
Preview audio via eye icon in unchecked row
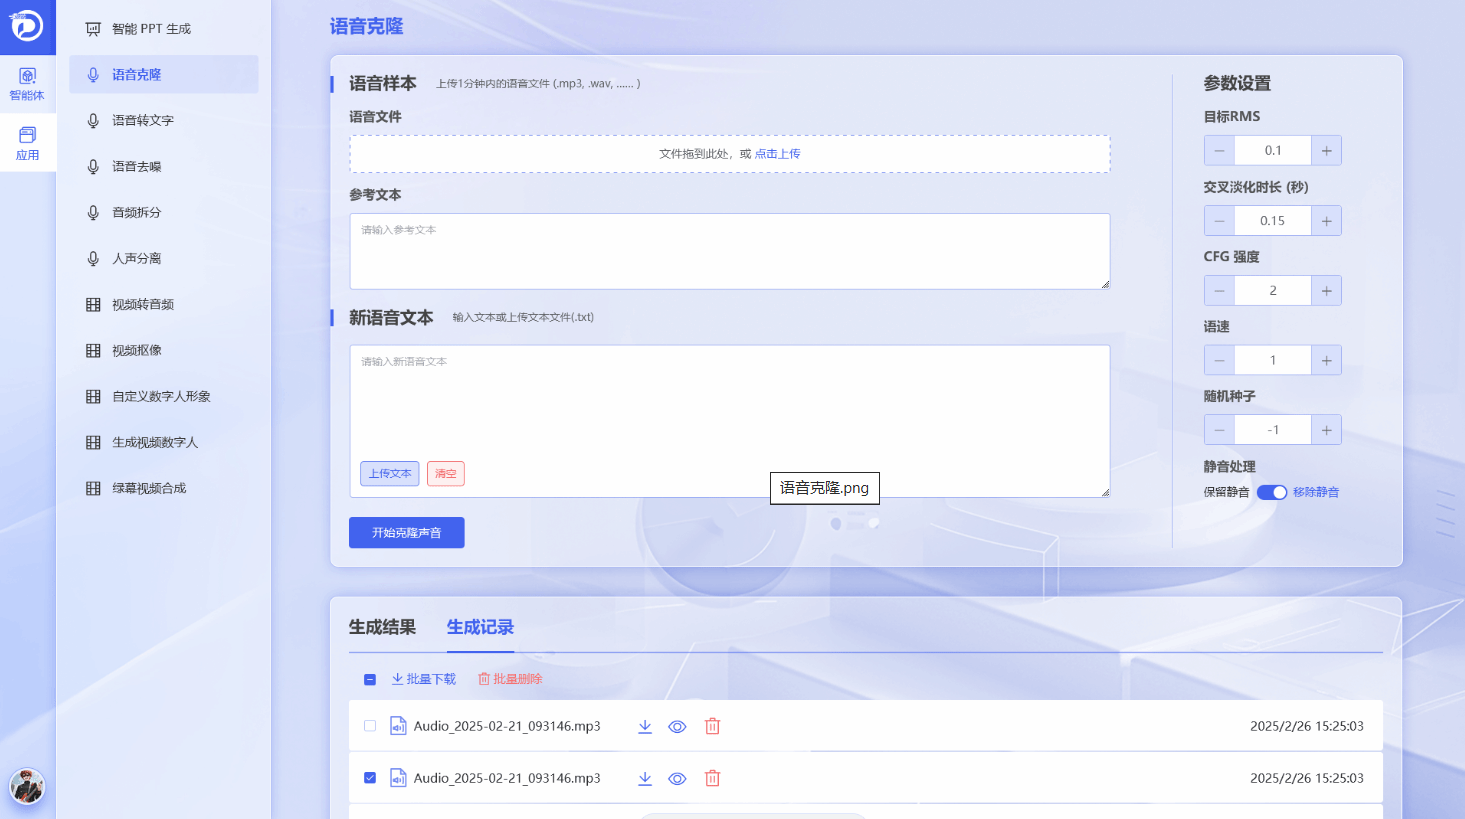[x=677, y=727]
